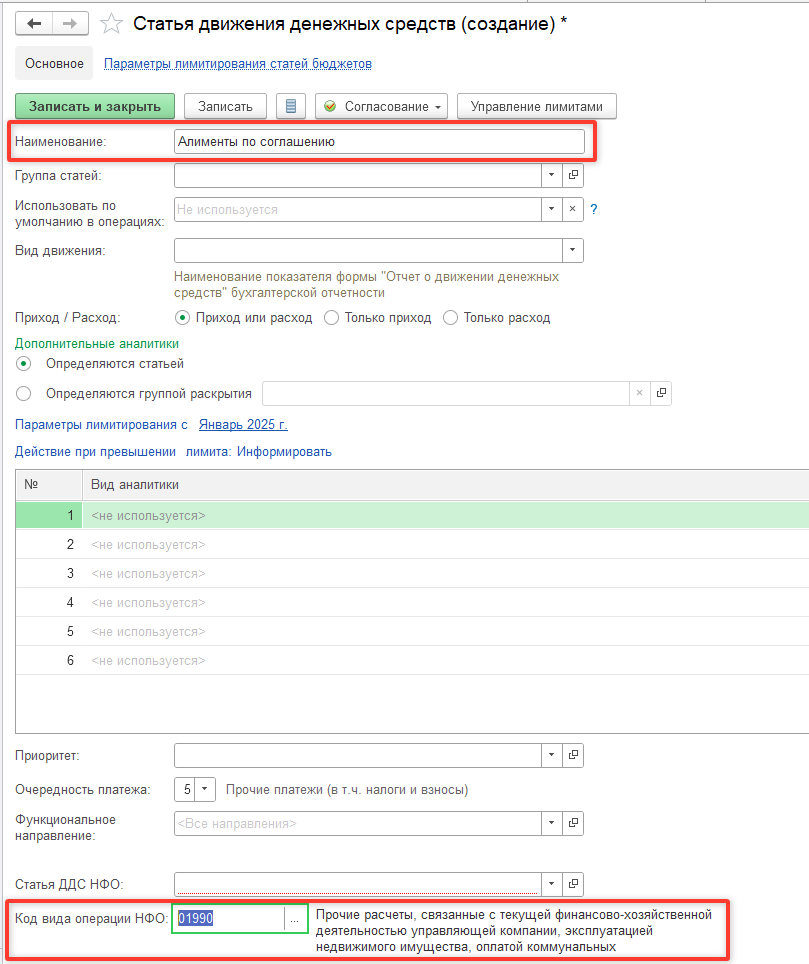809x964 pixels.
Task: Open the Январь 2025 г. link
Action: 243,425
